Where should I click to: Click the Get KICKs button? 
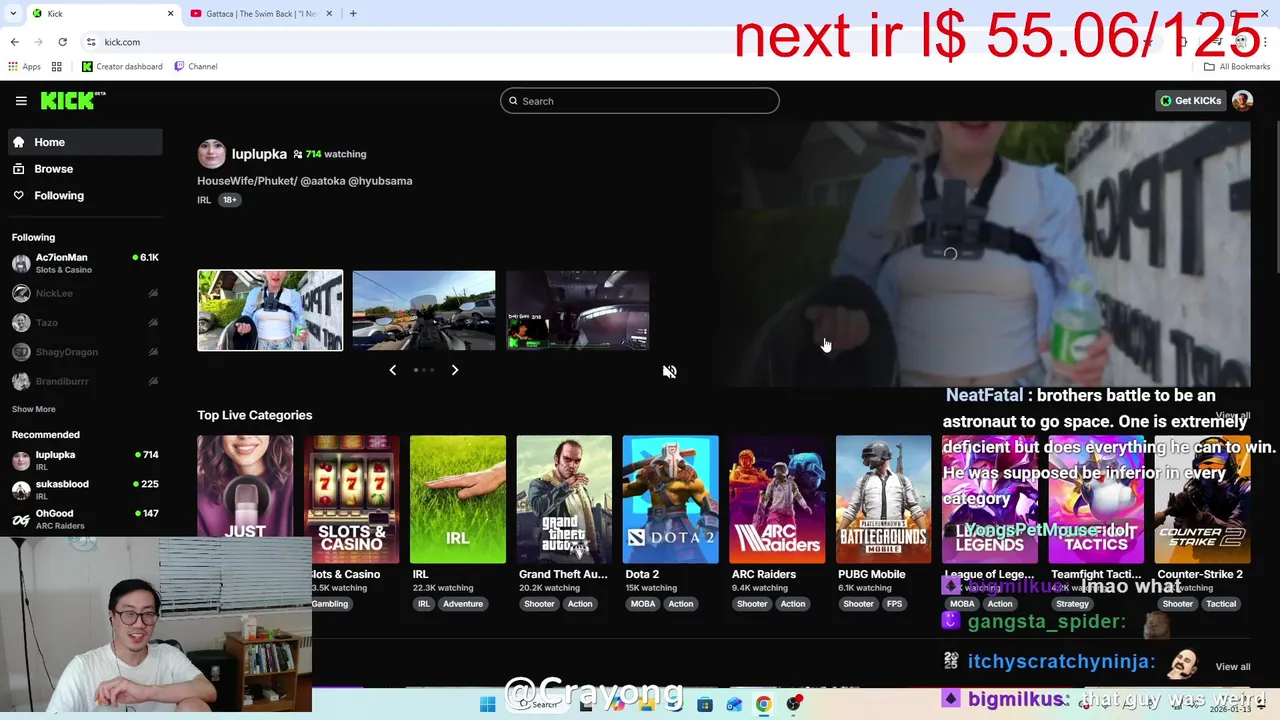pyautogui.click(x=1190, y=101)
